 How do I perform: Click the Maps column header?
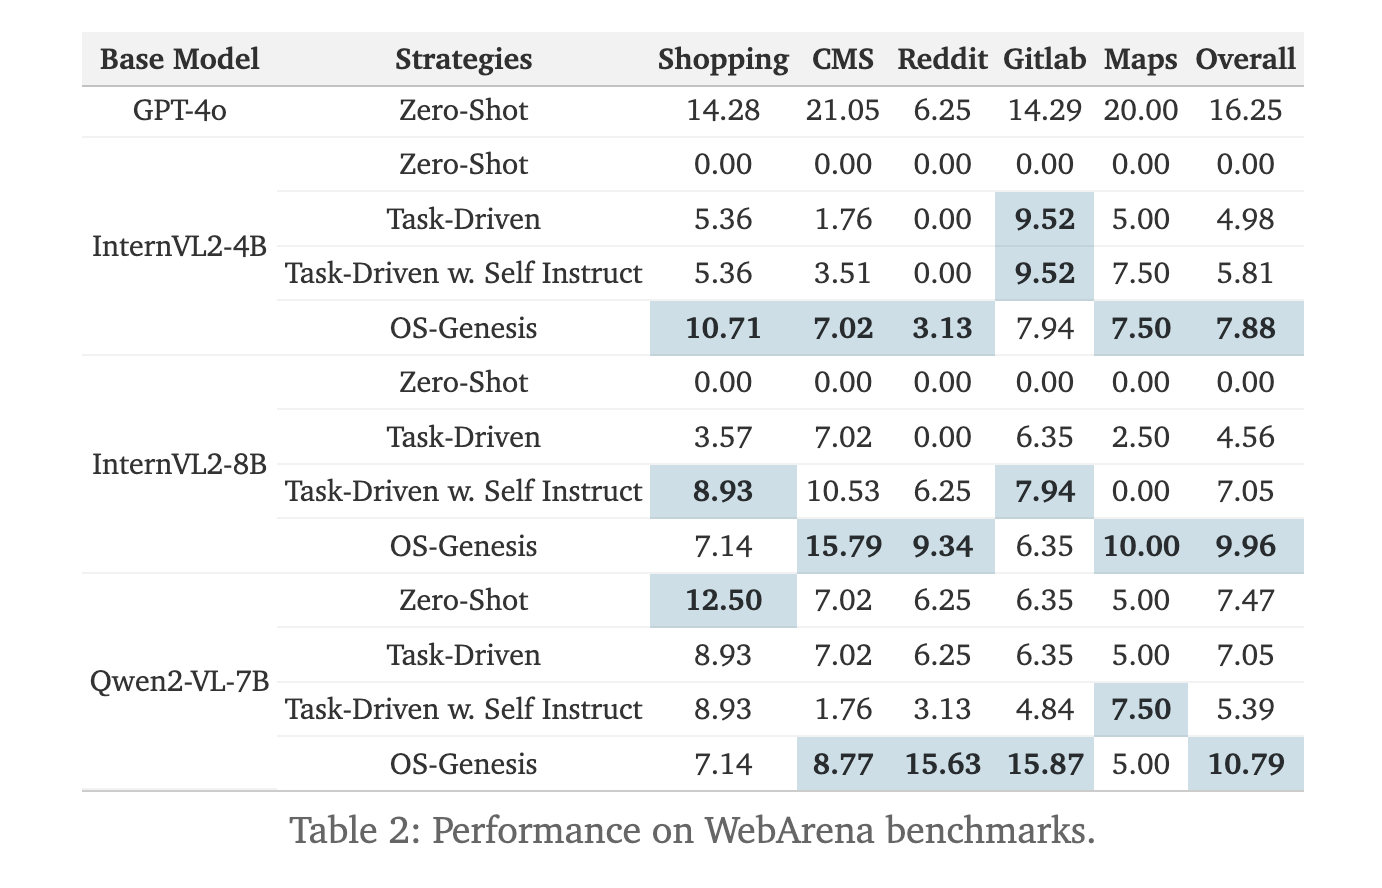coord(1140,59)
